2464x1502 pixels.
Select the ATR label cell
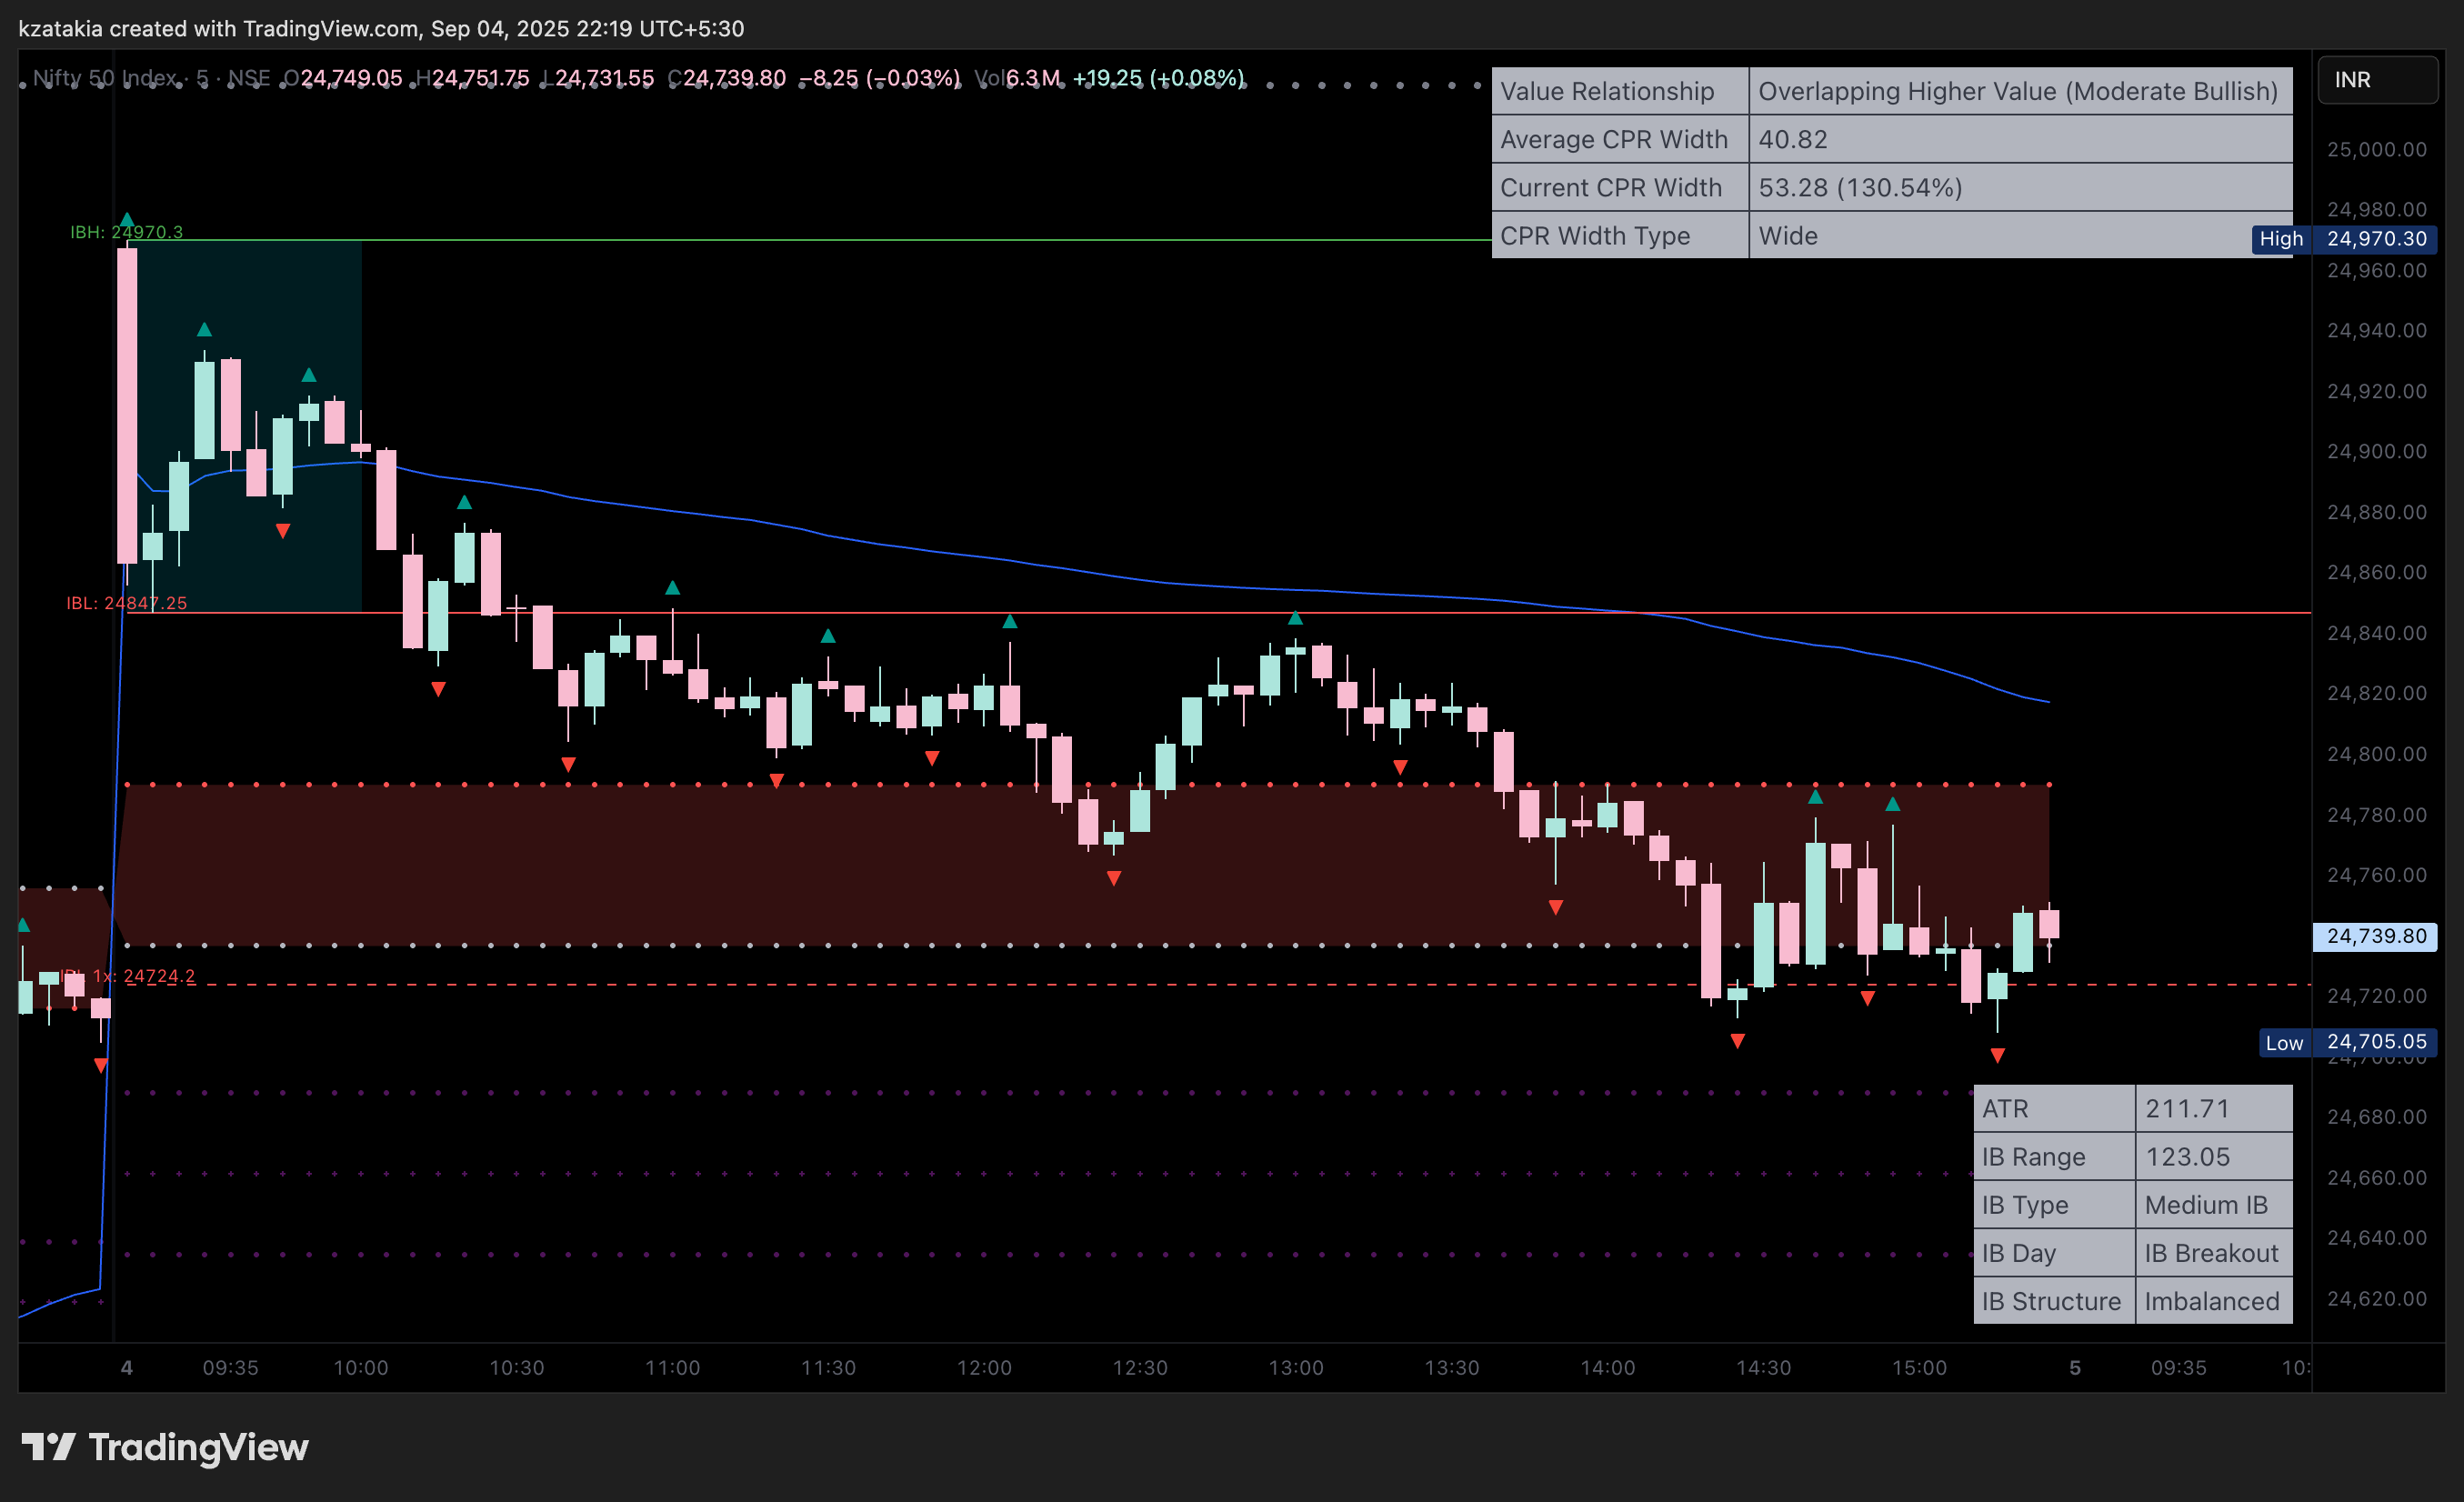2054,1108
